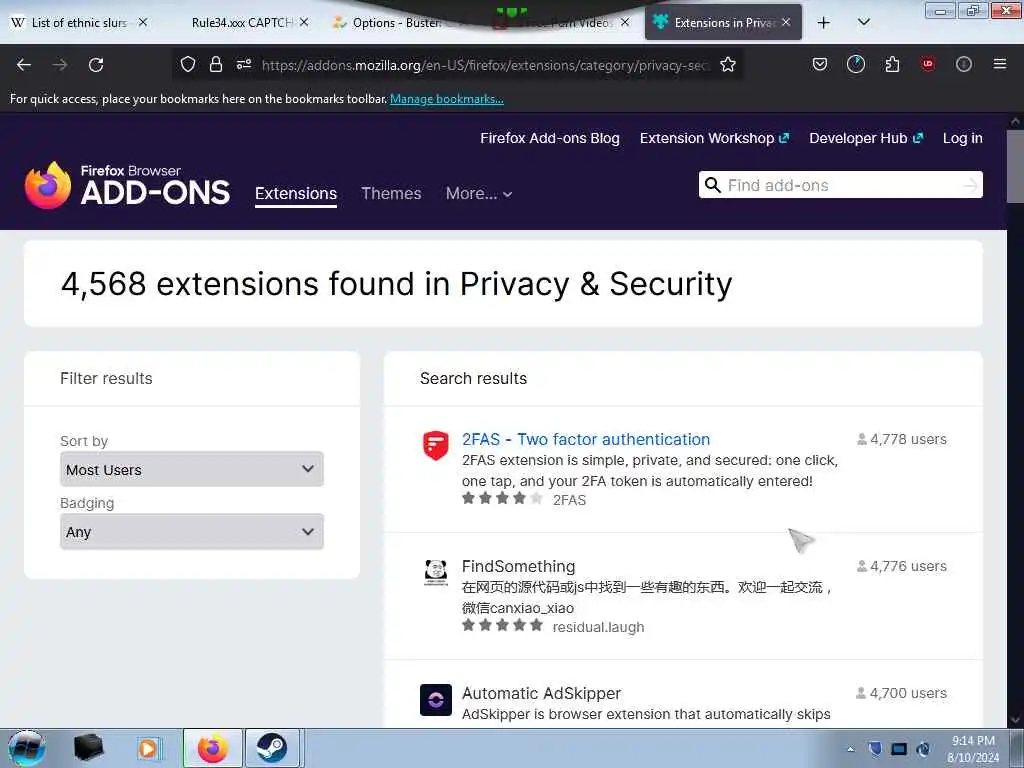Focus the Find add-ons search field
The width and height of the screenshot is (1024, 768).
coord(840,185)
